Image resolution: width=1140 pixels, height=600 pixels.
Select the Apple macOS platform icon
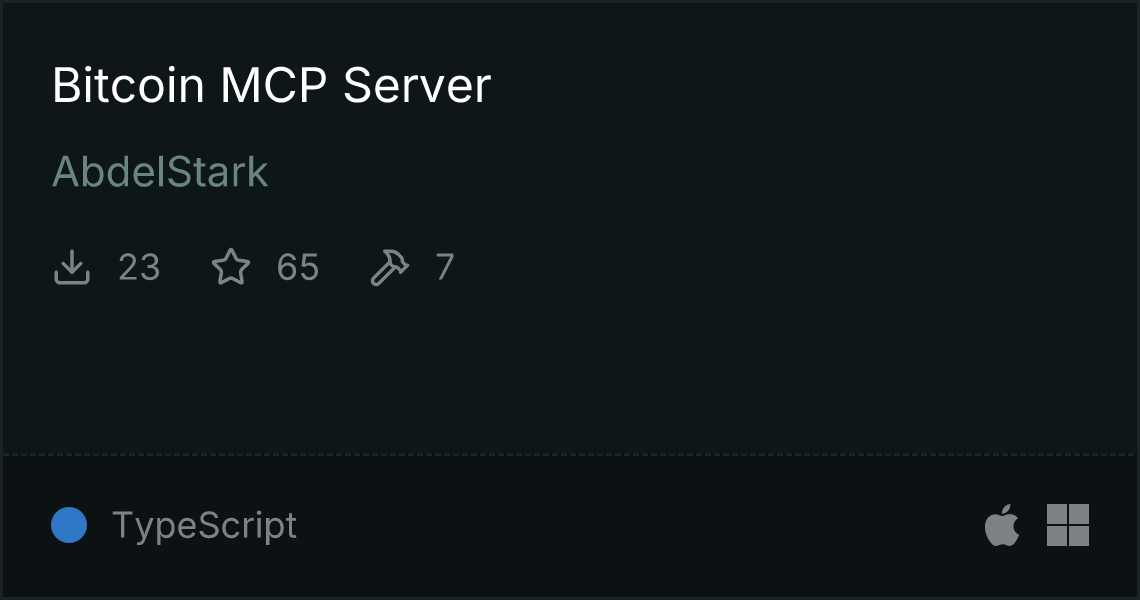click(1002, 524)
